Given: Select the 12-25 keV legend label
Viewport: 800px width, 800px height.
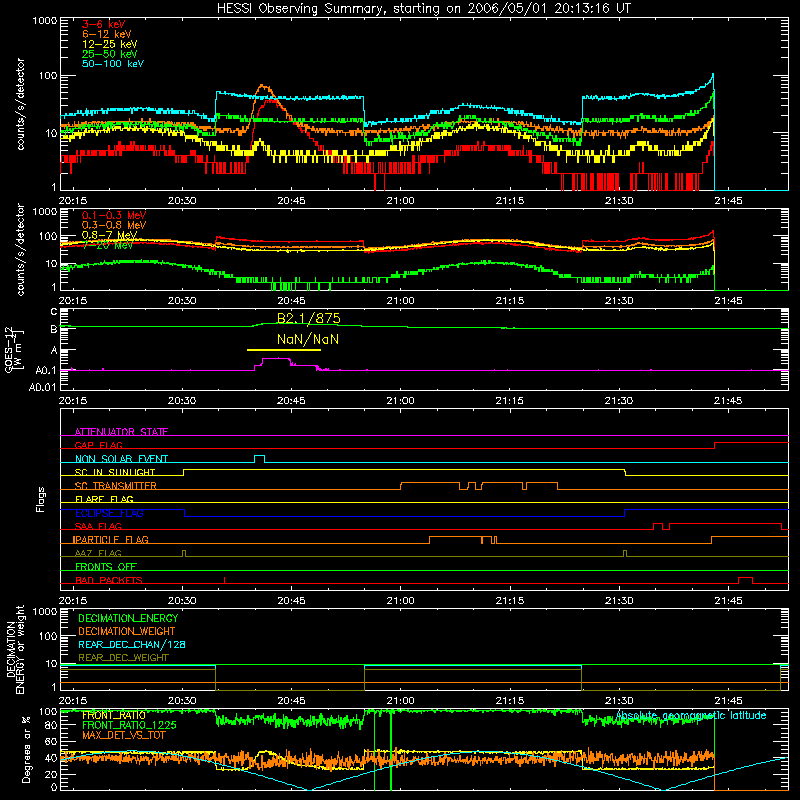Looking at the screenshot, I should click(x=110, y=44).
